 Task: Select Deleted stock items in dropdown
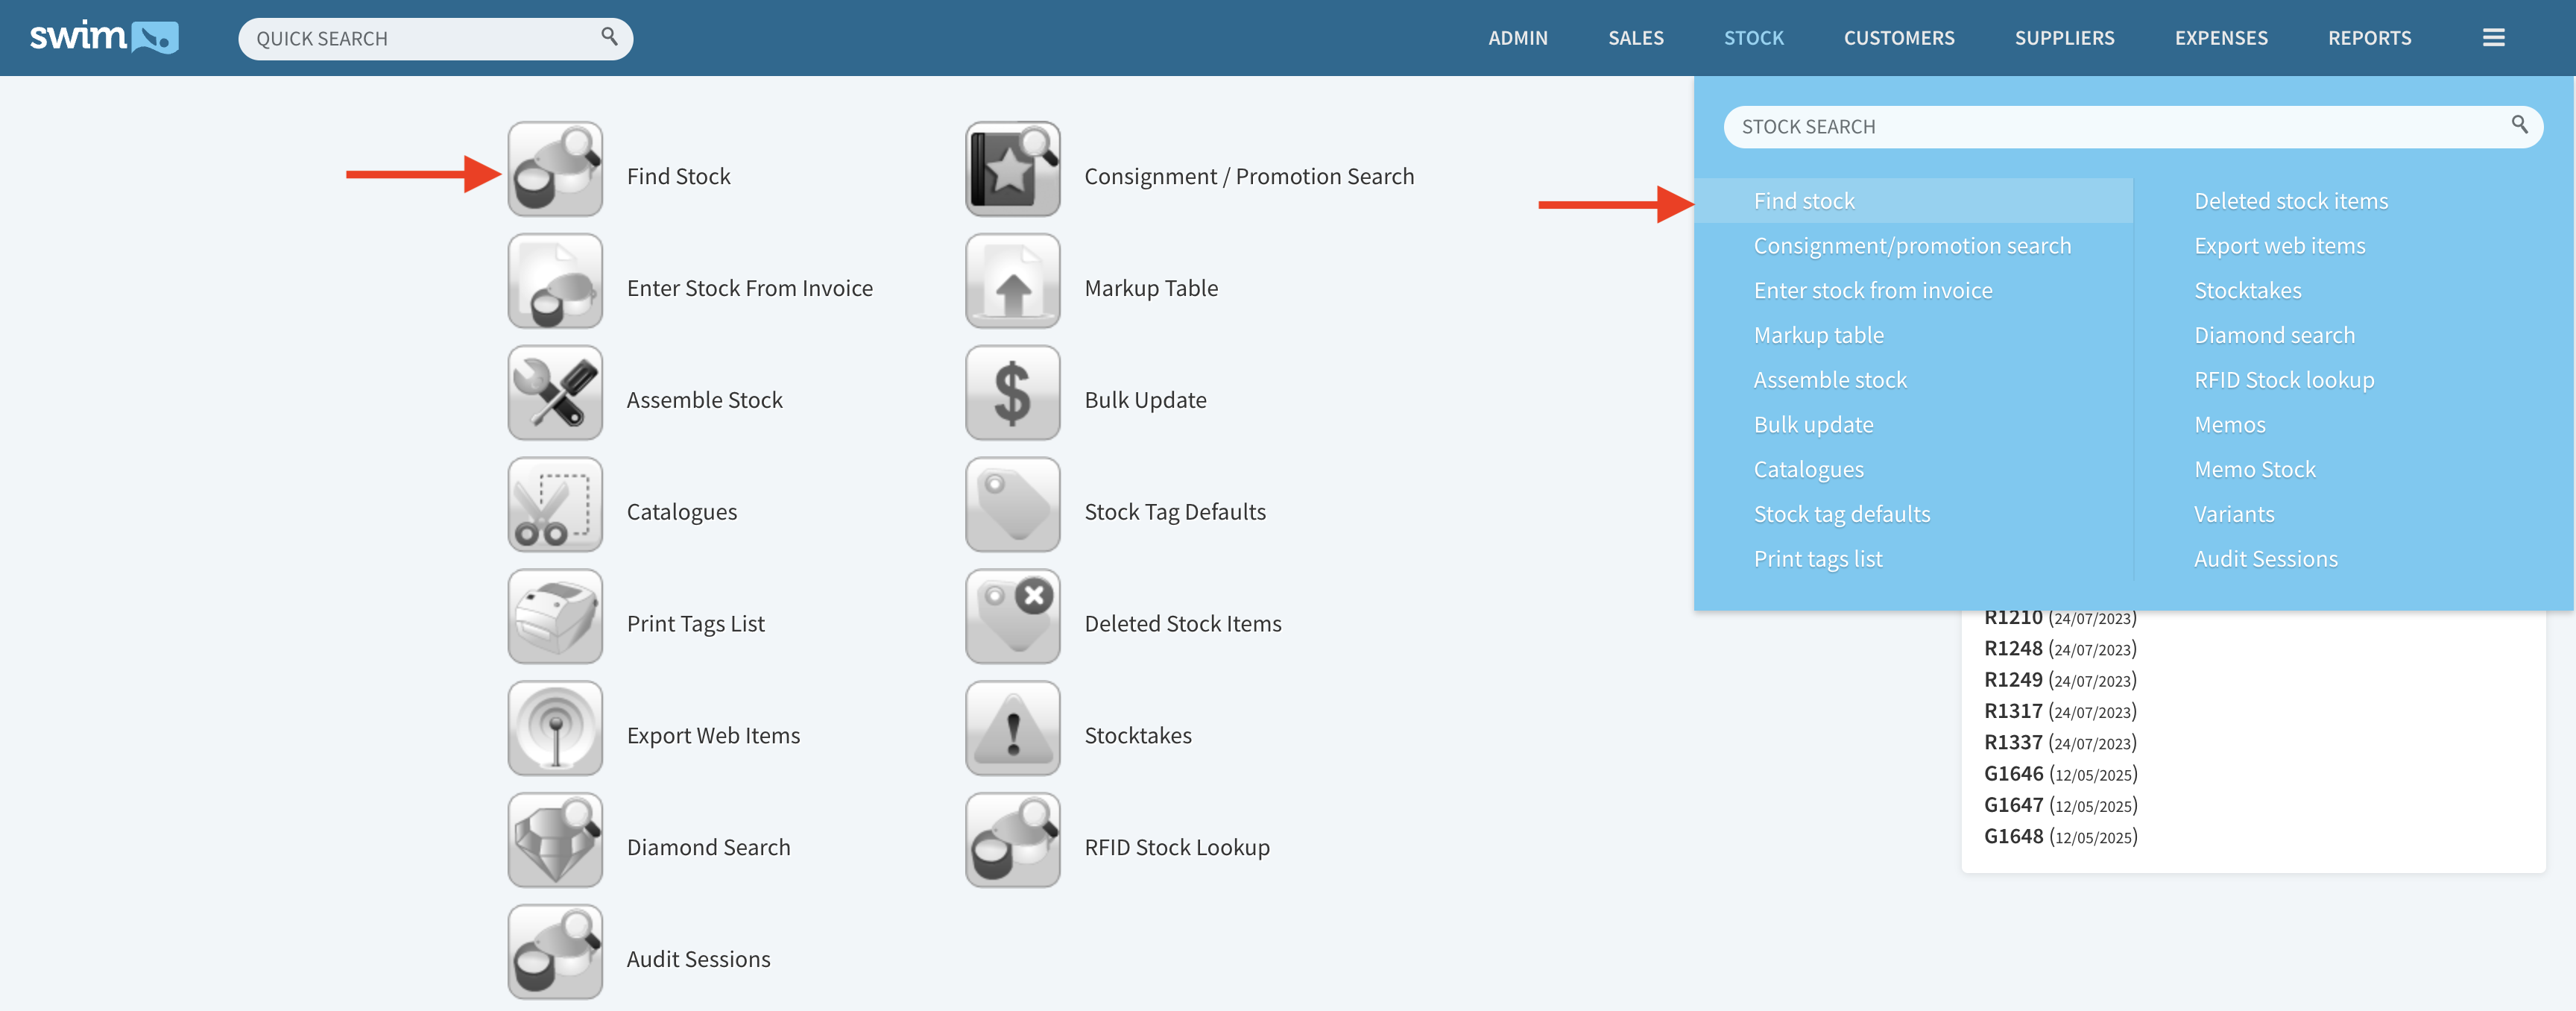coord(2290,201)
